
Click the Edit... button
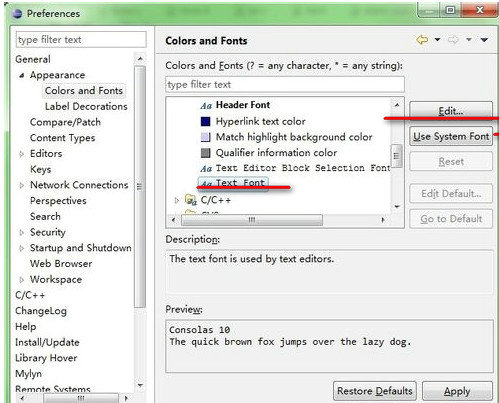451,111
